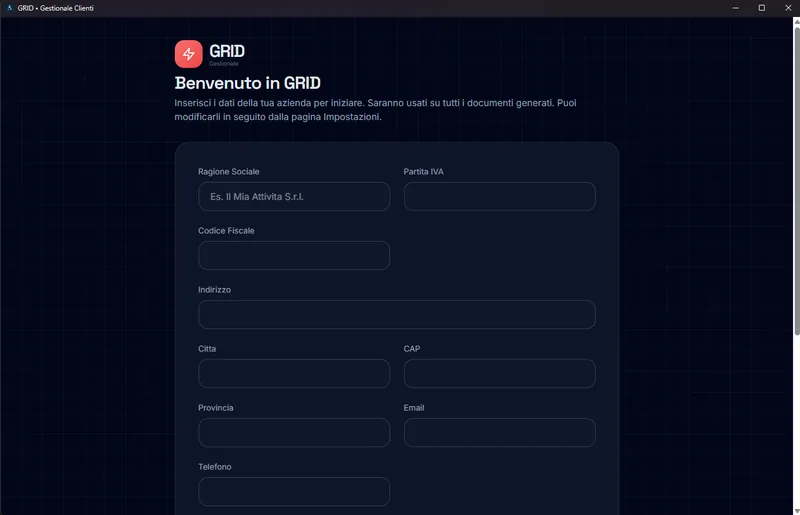This screenshot has width=800, height=515.
Task: Minimize the GRID Gestionale Clienti window
Action: (735, 8)
